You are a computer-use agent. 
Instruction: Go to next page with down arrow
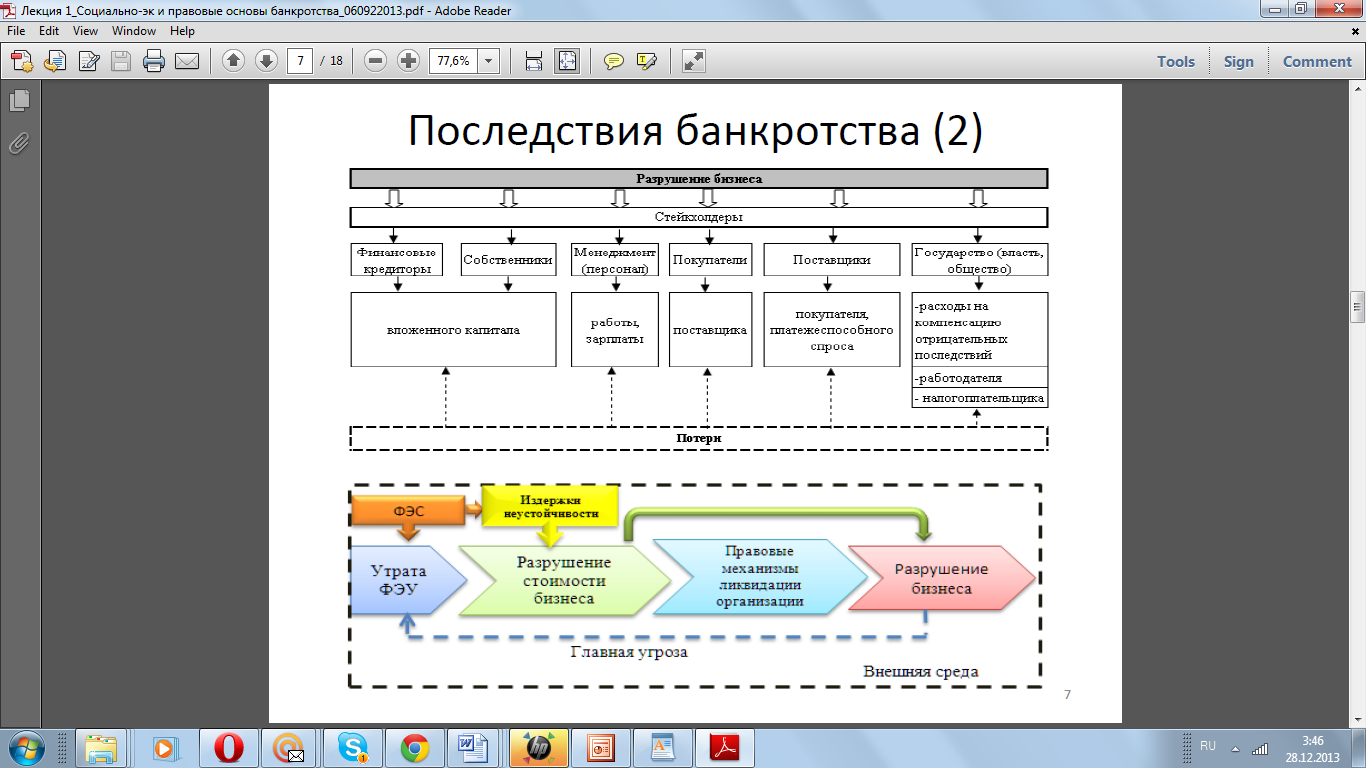pos(266,61)
